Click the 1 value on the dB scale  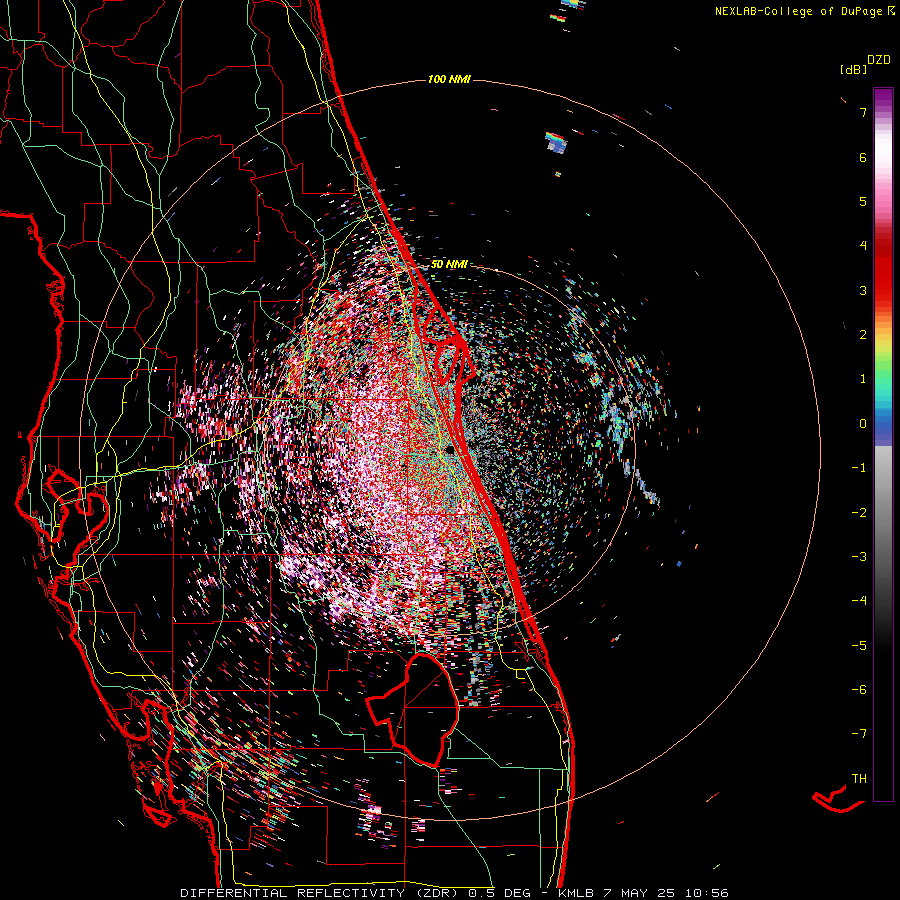click(x=863, y=379)
